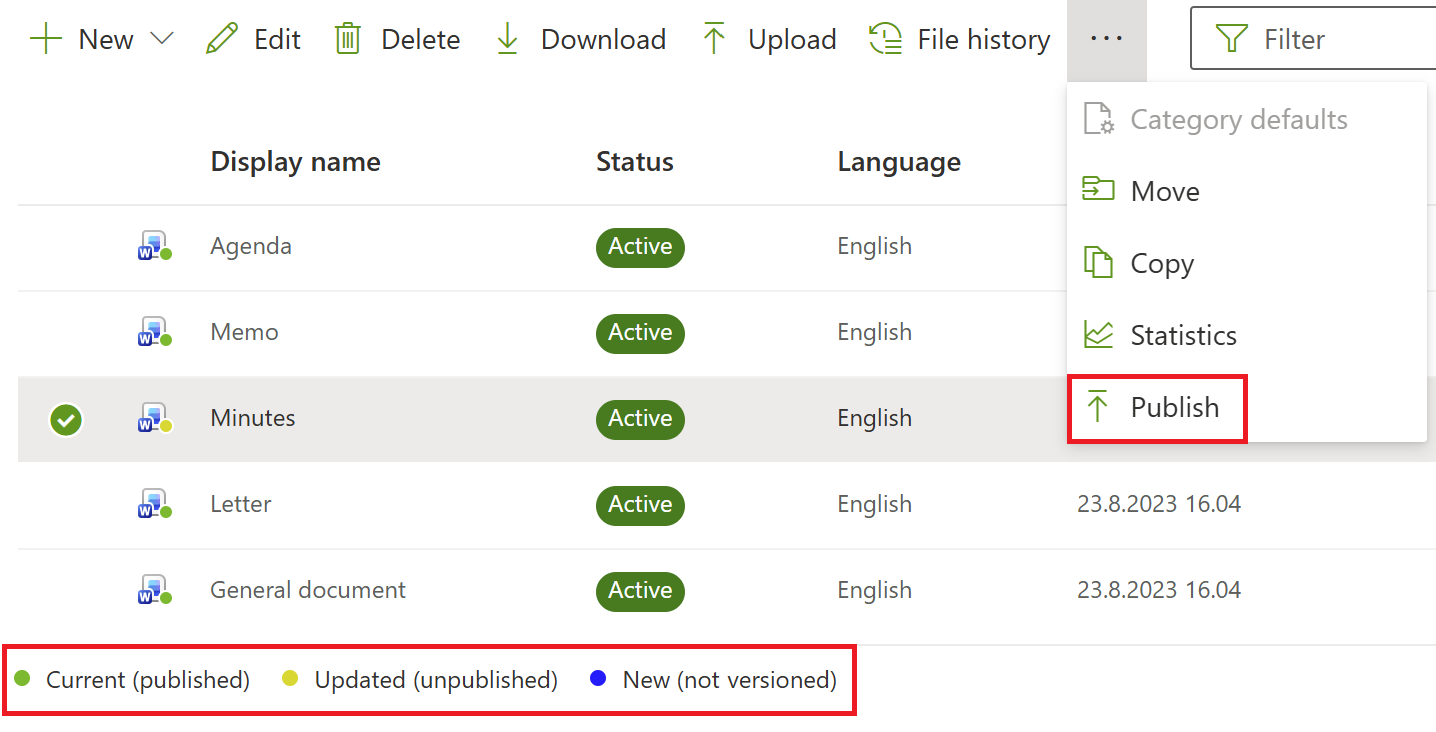The height and width of the screenshot is (732, 1436).
Task: Open File history from the toolbar
Action: [x=960, y=39]
